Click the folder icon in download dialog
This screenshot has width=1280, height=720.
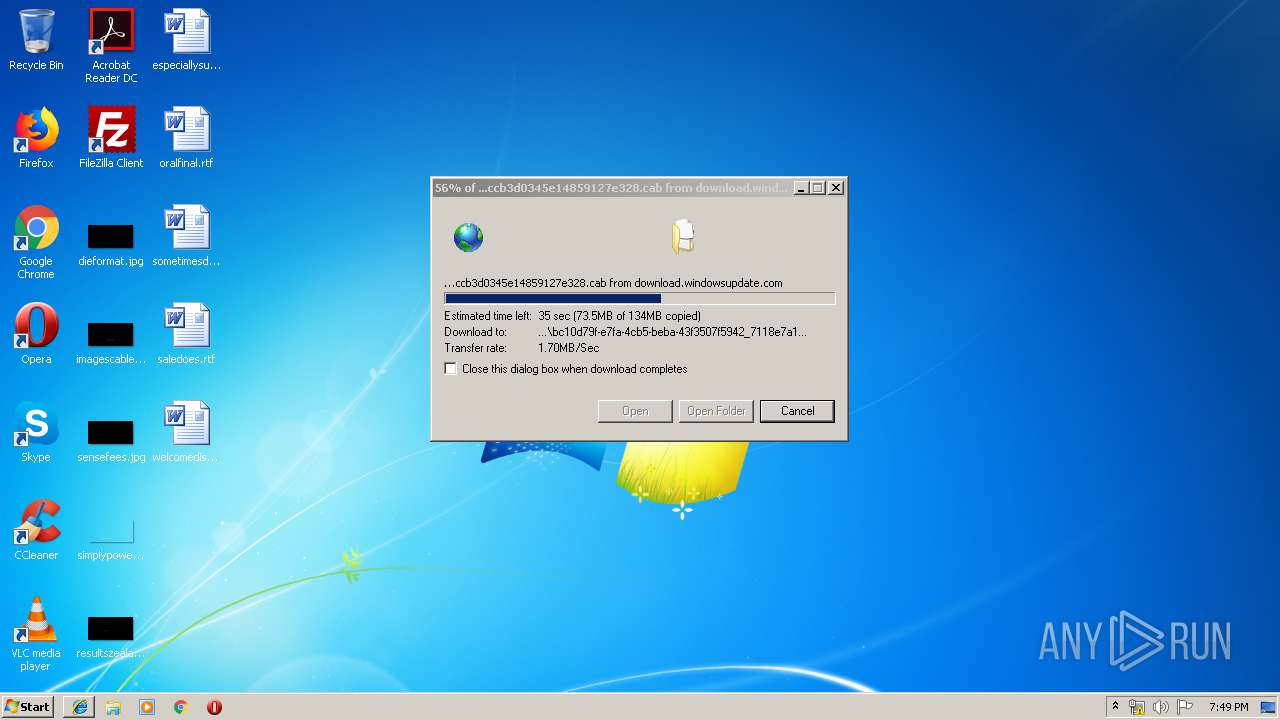(x=683, y=237)
